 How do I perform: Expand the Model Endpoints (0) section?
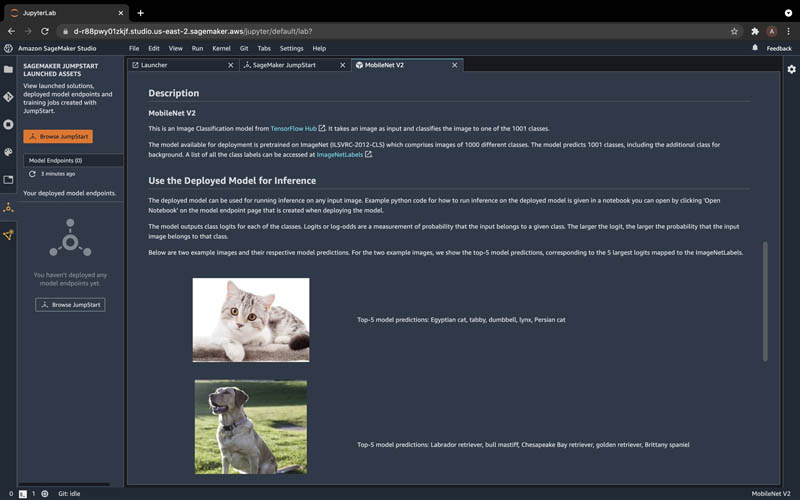pyautogui.click(x=73, y=160)
